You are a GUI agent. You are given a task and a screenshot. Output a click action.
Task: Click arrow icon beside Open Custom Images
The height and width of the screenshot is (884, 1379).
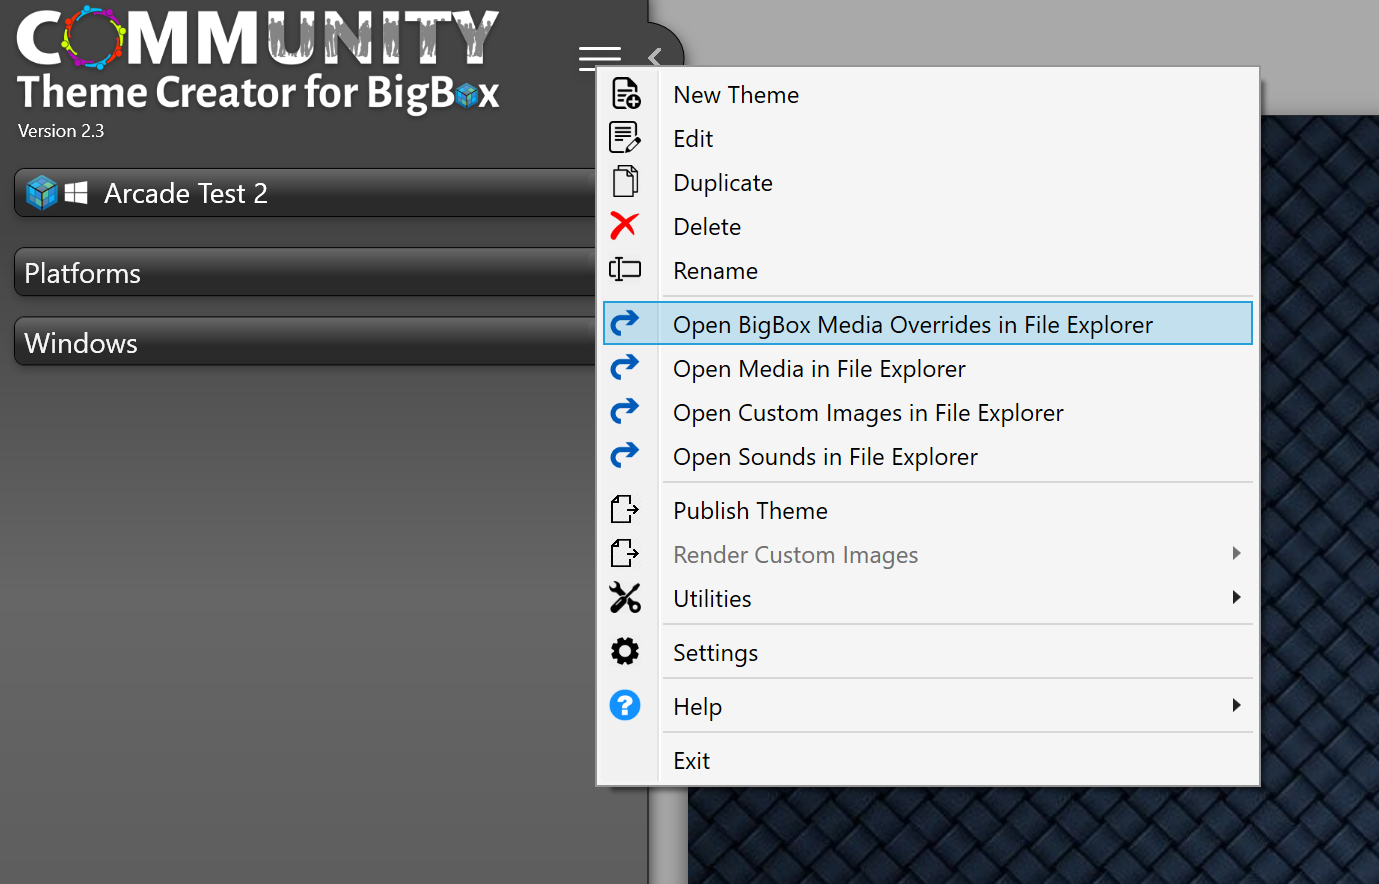point(625,411)
